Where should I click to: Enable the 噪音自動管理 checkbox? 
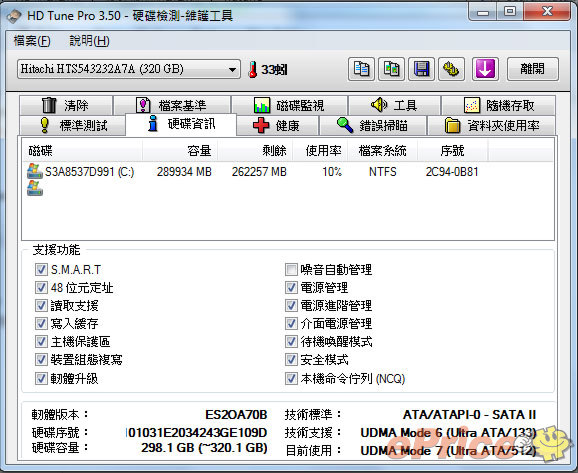tap(291, 269)
